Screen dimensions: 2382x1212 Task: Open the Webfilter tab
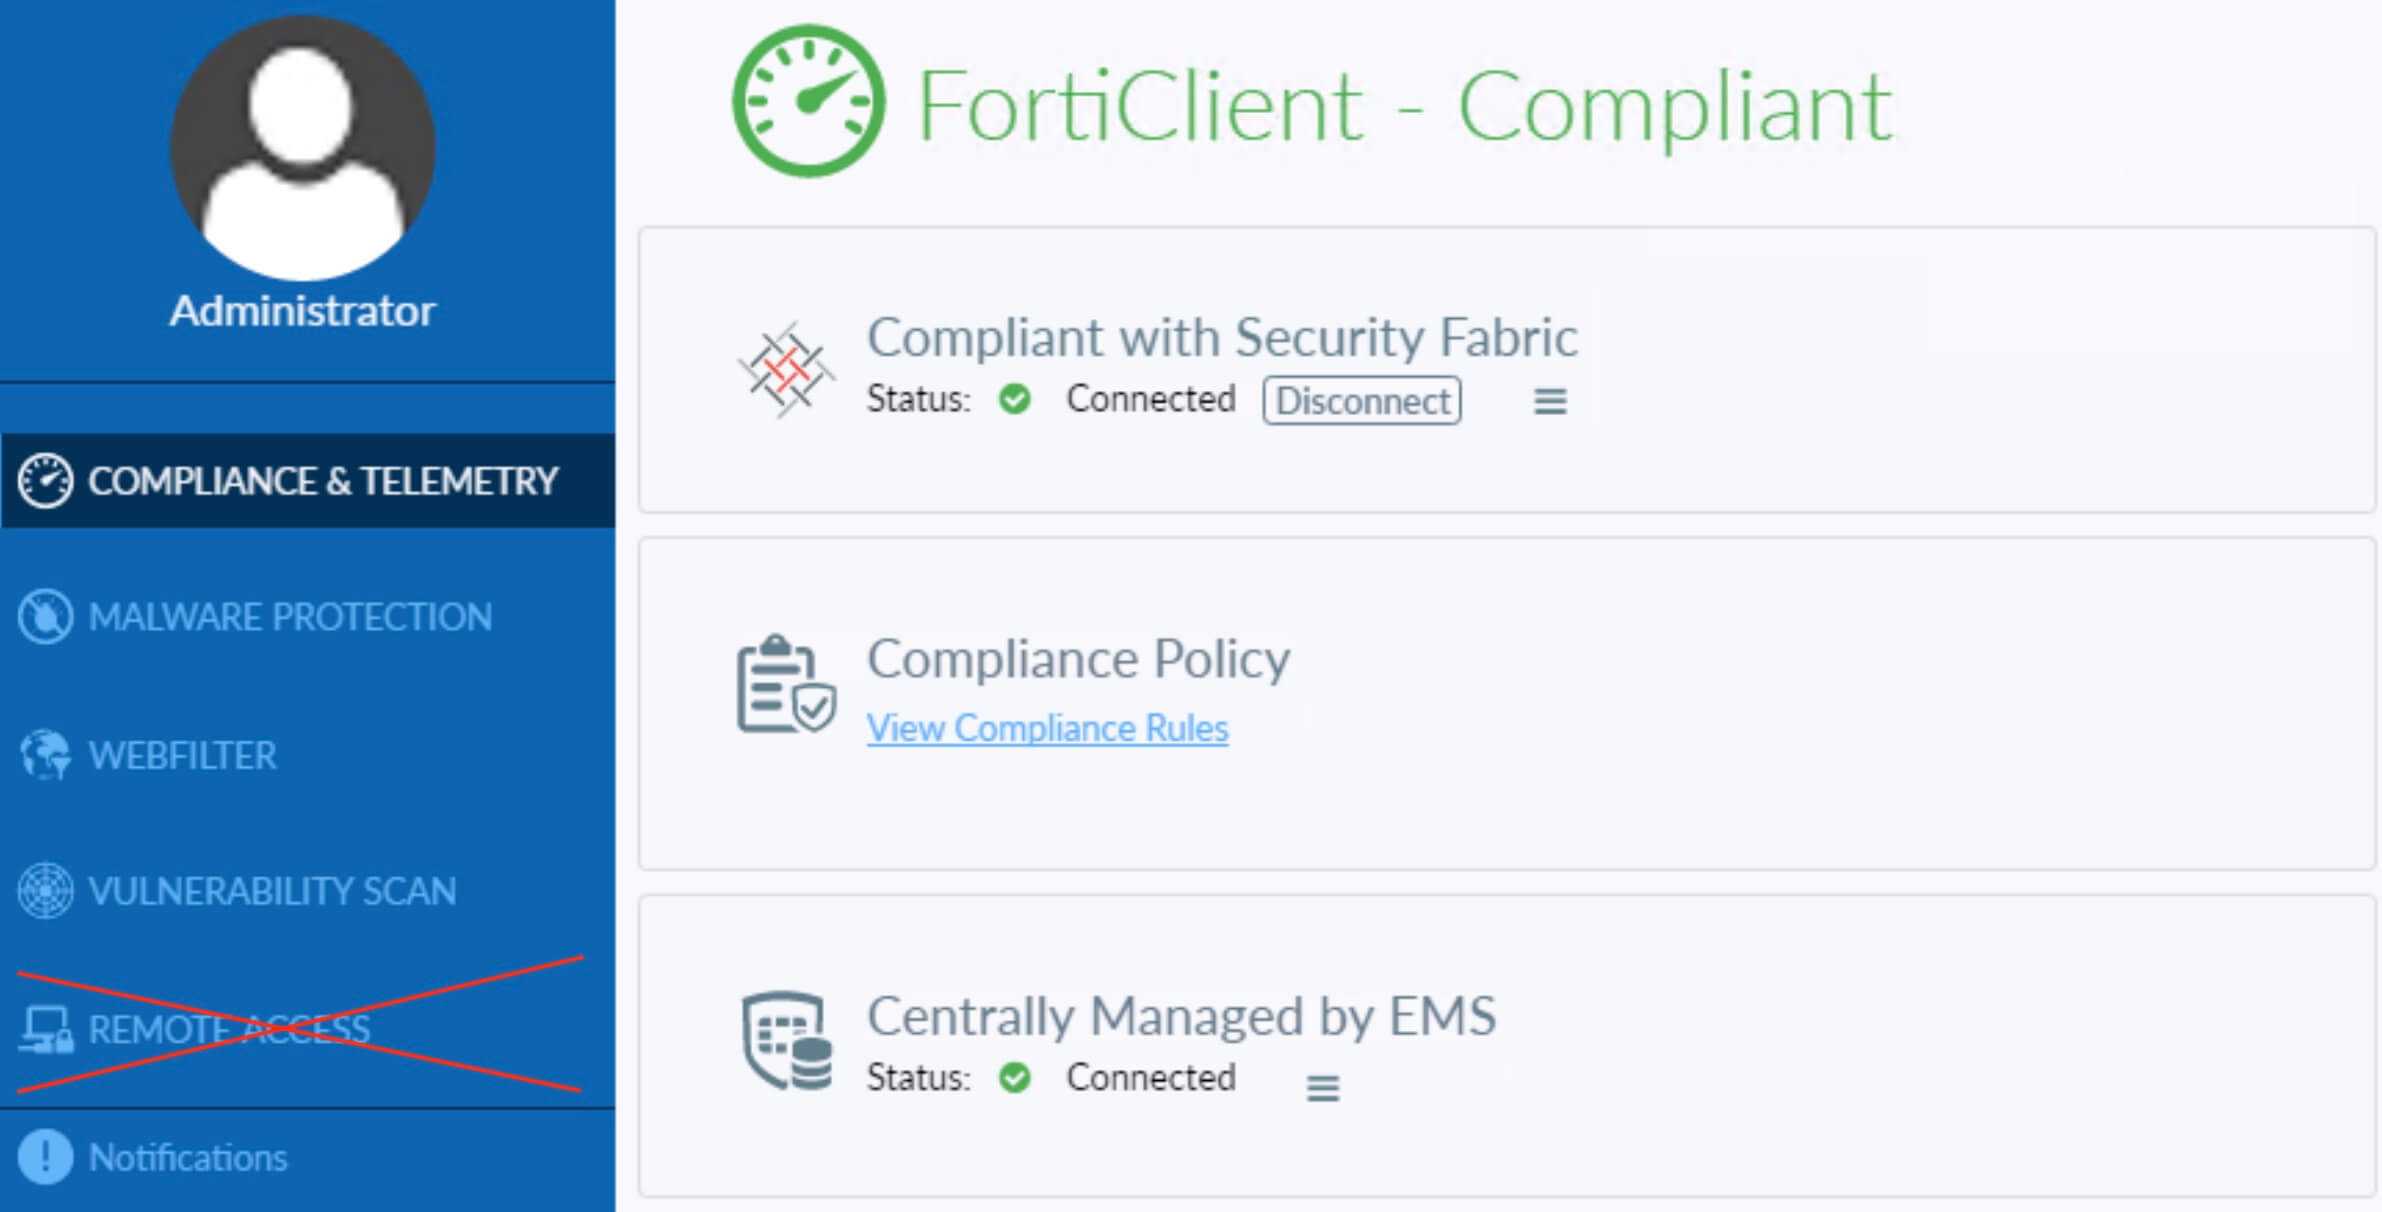[308, 755]
